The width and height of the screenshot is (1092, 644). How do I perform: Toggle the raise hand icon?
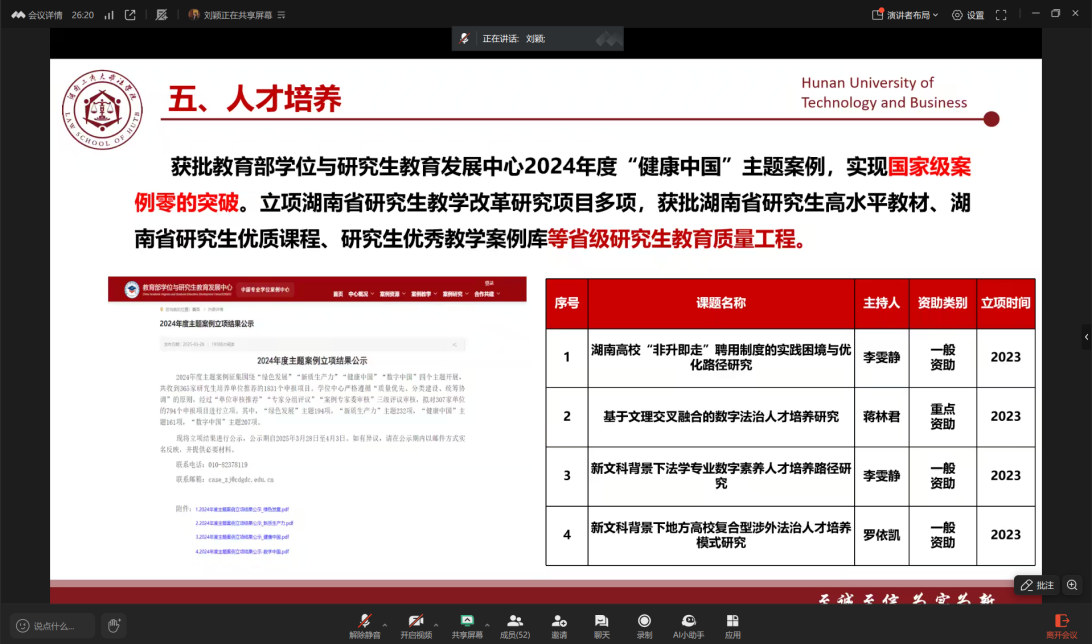[114, 626]
